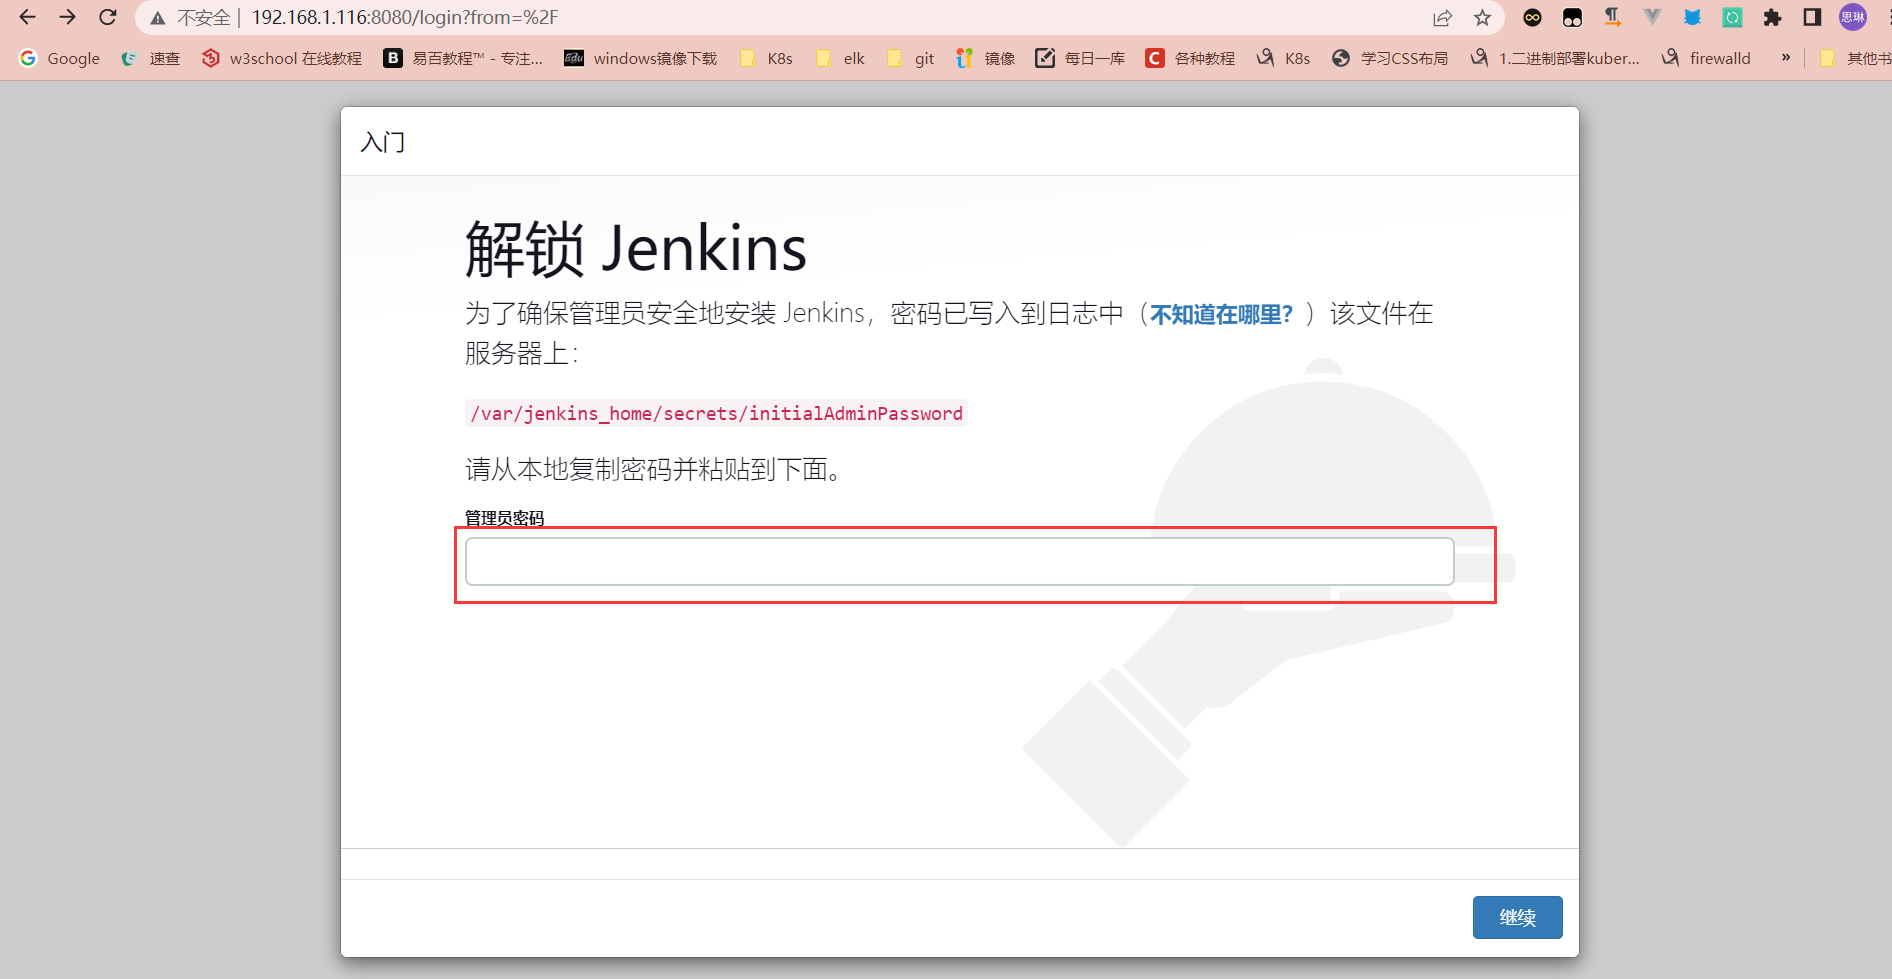Reload the Jenkins login page
This screenshot has width=1892, height=979.
click(x=108, y=17)
